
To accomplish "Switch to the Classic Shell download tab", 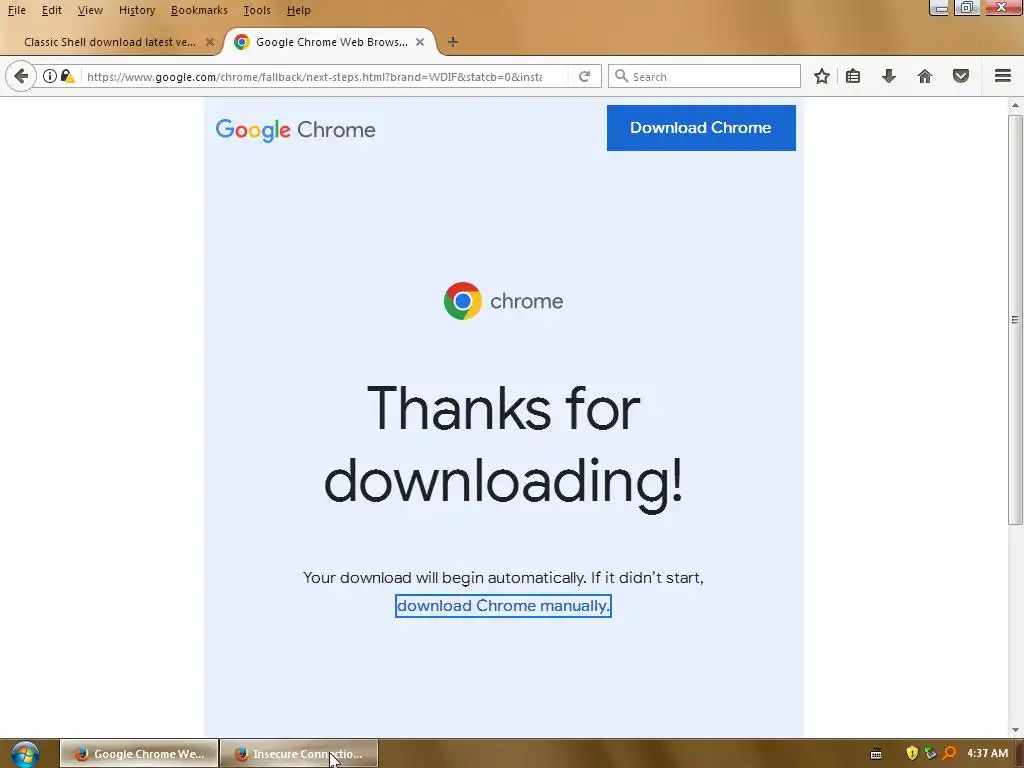I will click(110, 42).
